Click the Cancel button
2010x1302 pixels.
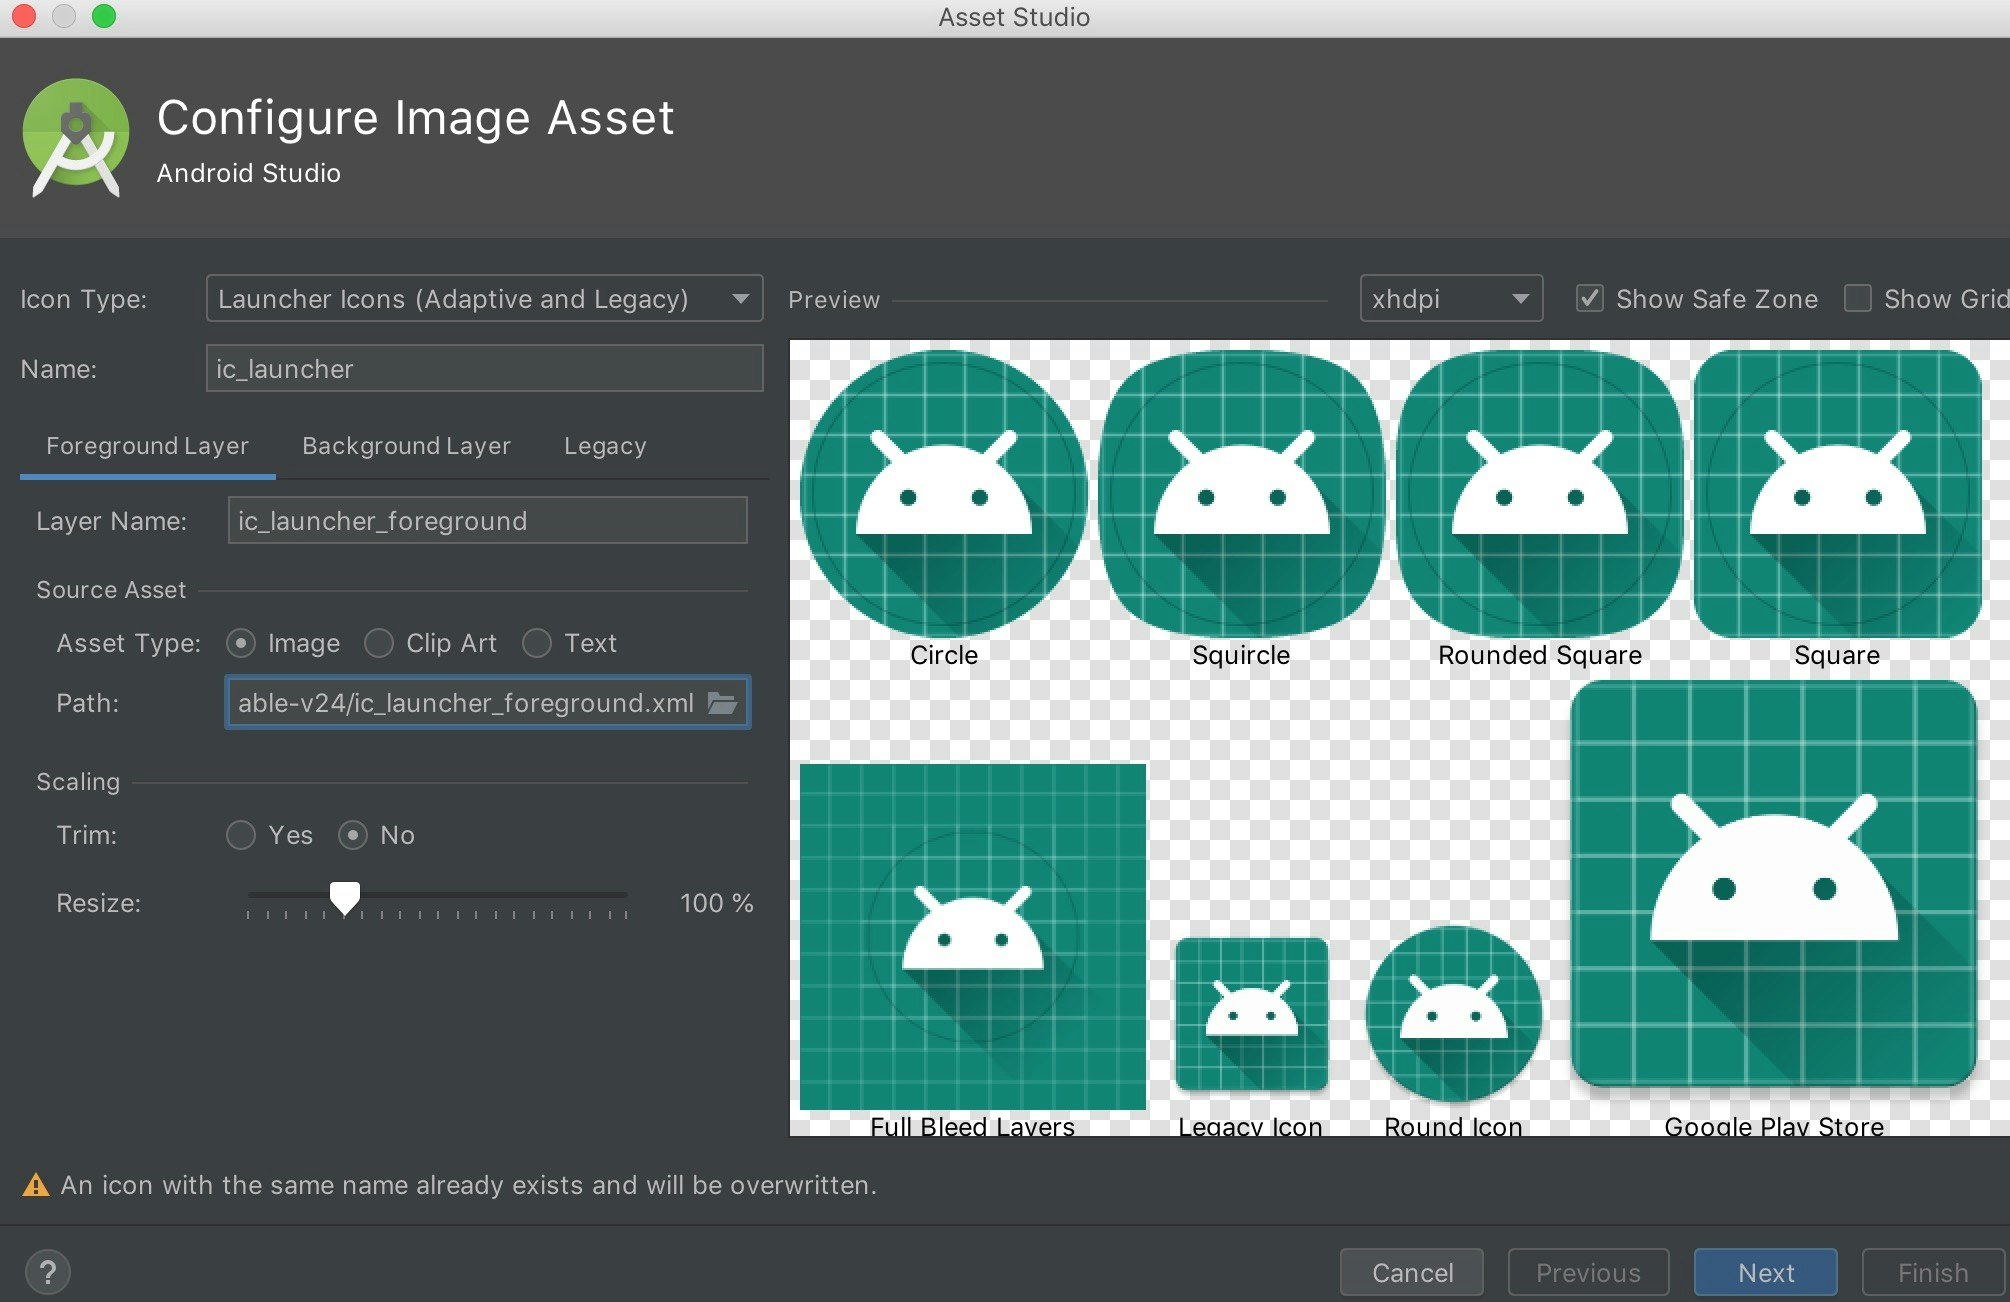coord(1412,1272)
